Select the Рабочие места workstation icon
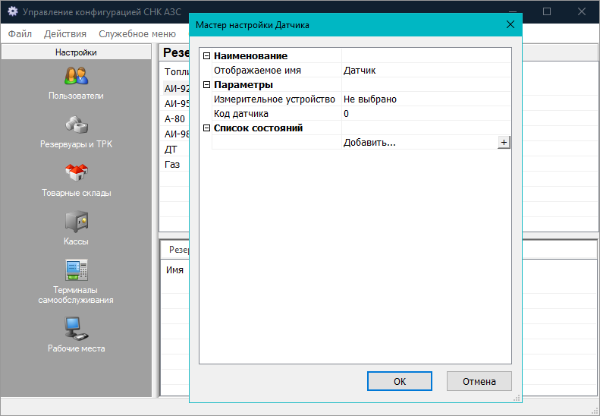 pos(77,327)
